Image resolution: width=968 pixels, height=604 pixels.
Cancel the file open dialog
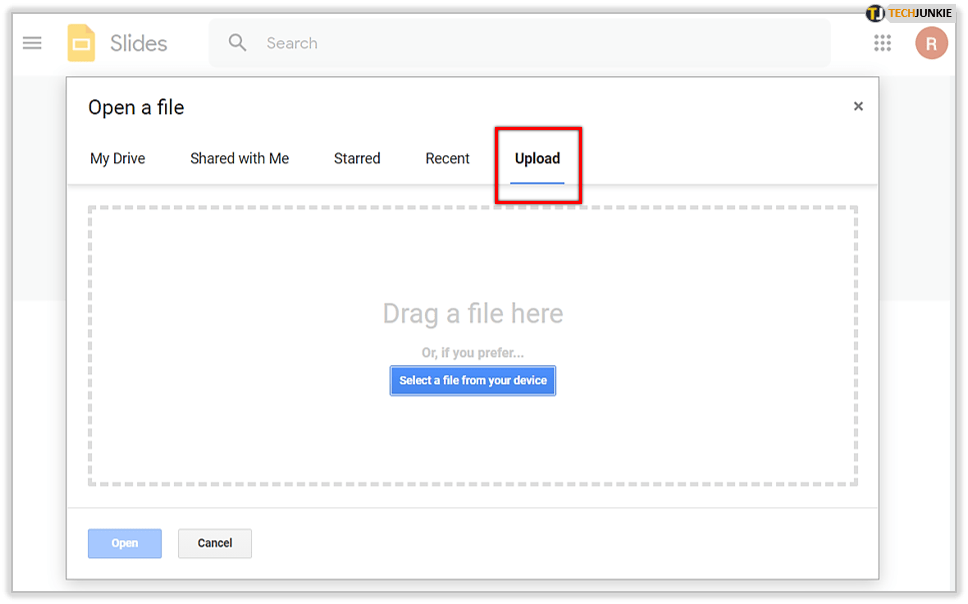(x=215, y=543)
